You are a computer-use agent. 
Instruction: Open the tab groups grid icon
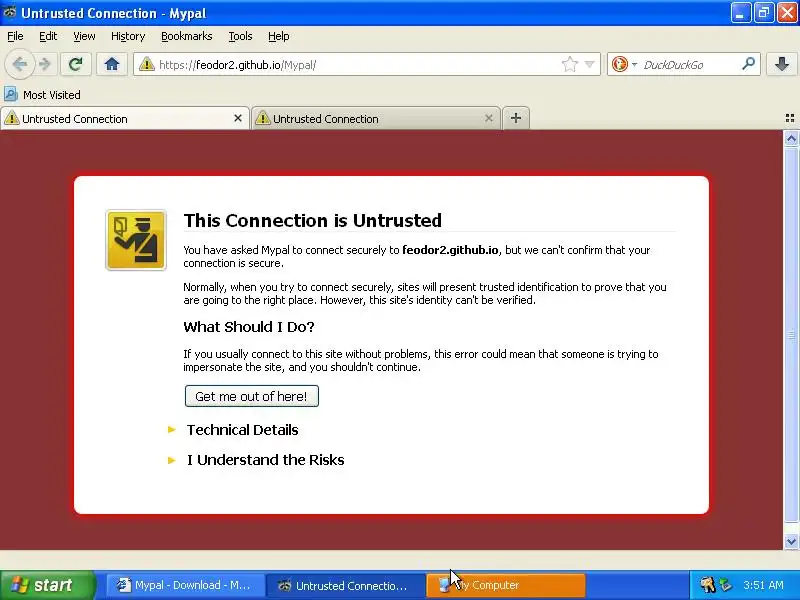point(790,118)
